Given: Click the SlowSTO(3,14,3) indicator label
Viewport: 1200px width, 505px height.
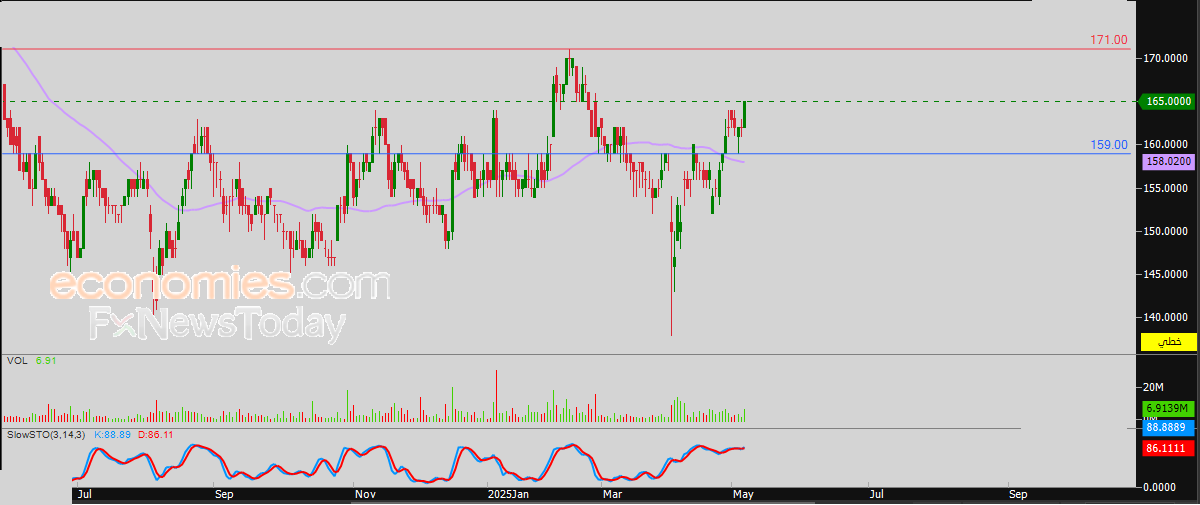Looking at the screenshot, I should 46,435.
